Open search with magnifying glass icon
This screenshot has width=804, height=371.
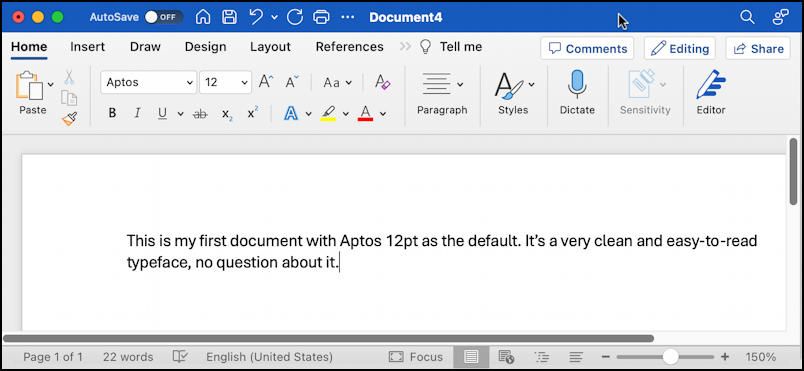(x=747, y=17)
